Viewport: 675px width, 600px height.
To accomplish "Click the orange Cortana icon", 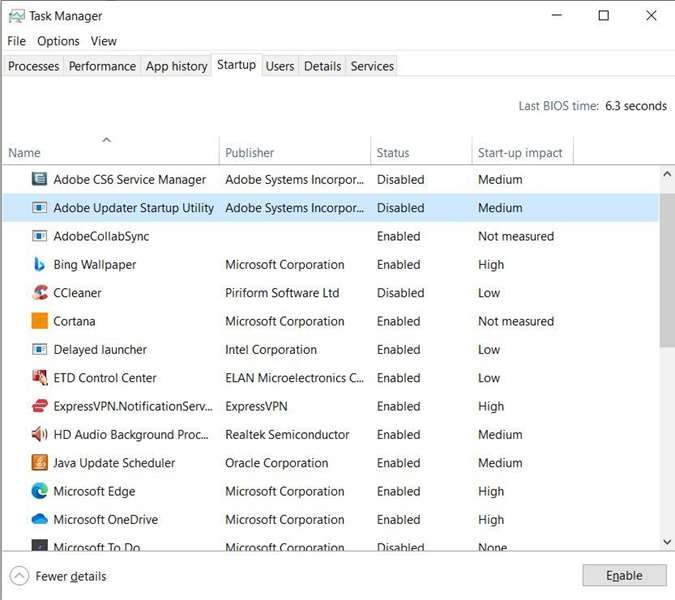I will coord(40,321).
